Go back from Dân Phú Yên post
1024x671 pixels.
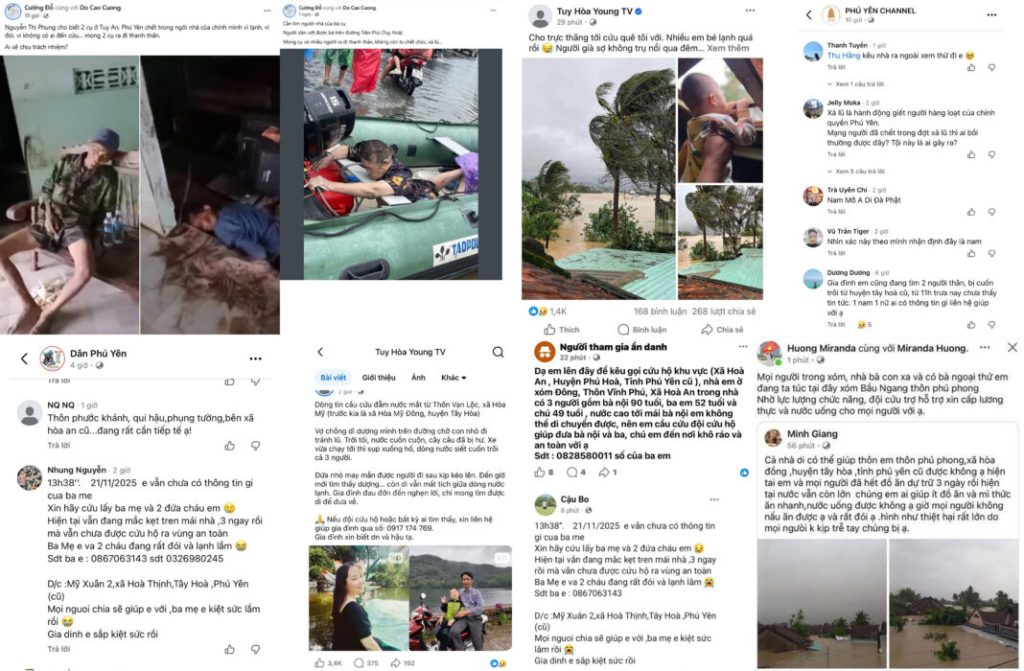click(24, 359)
